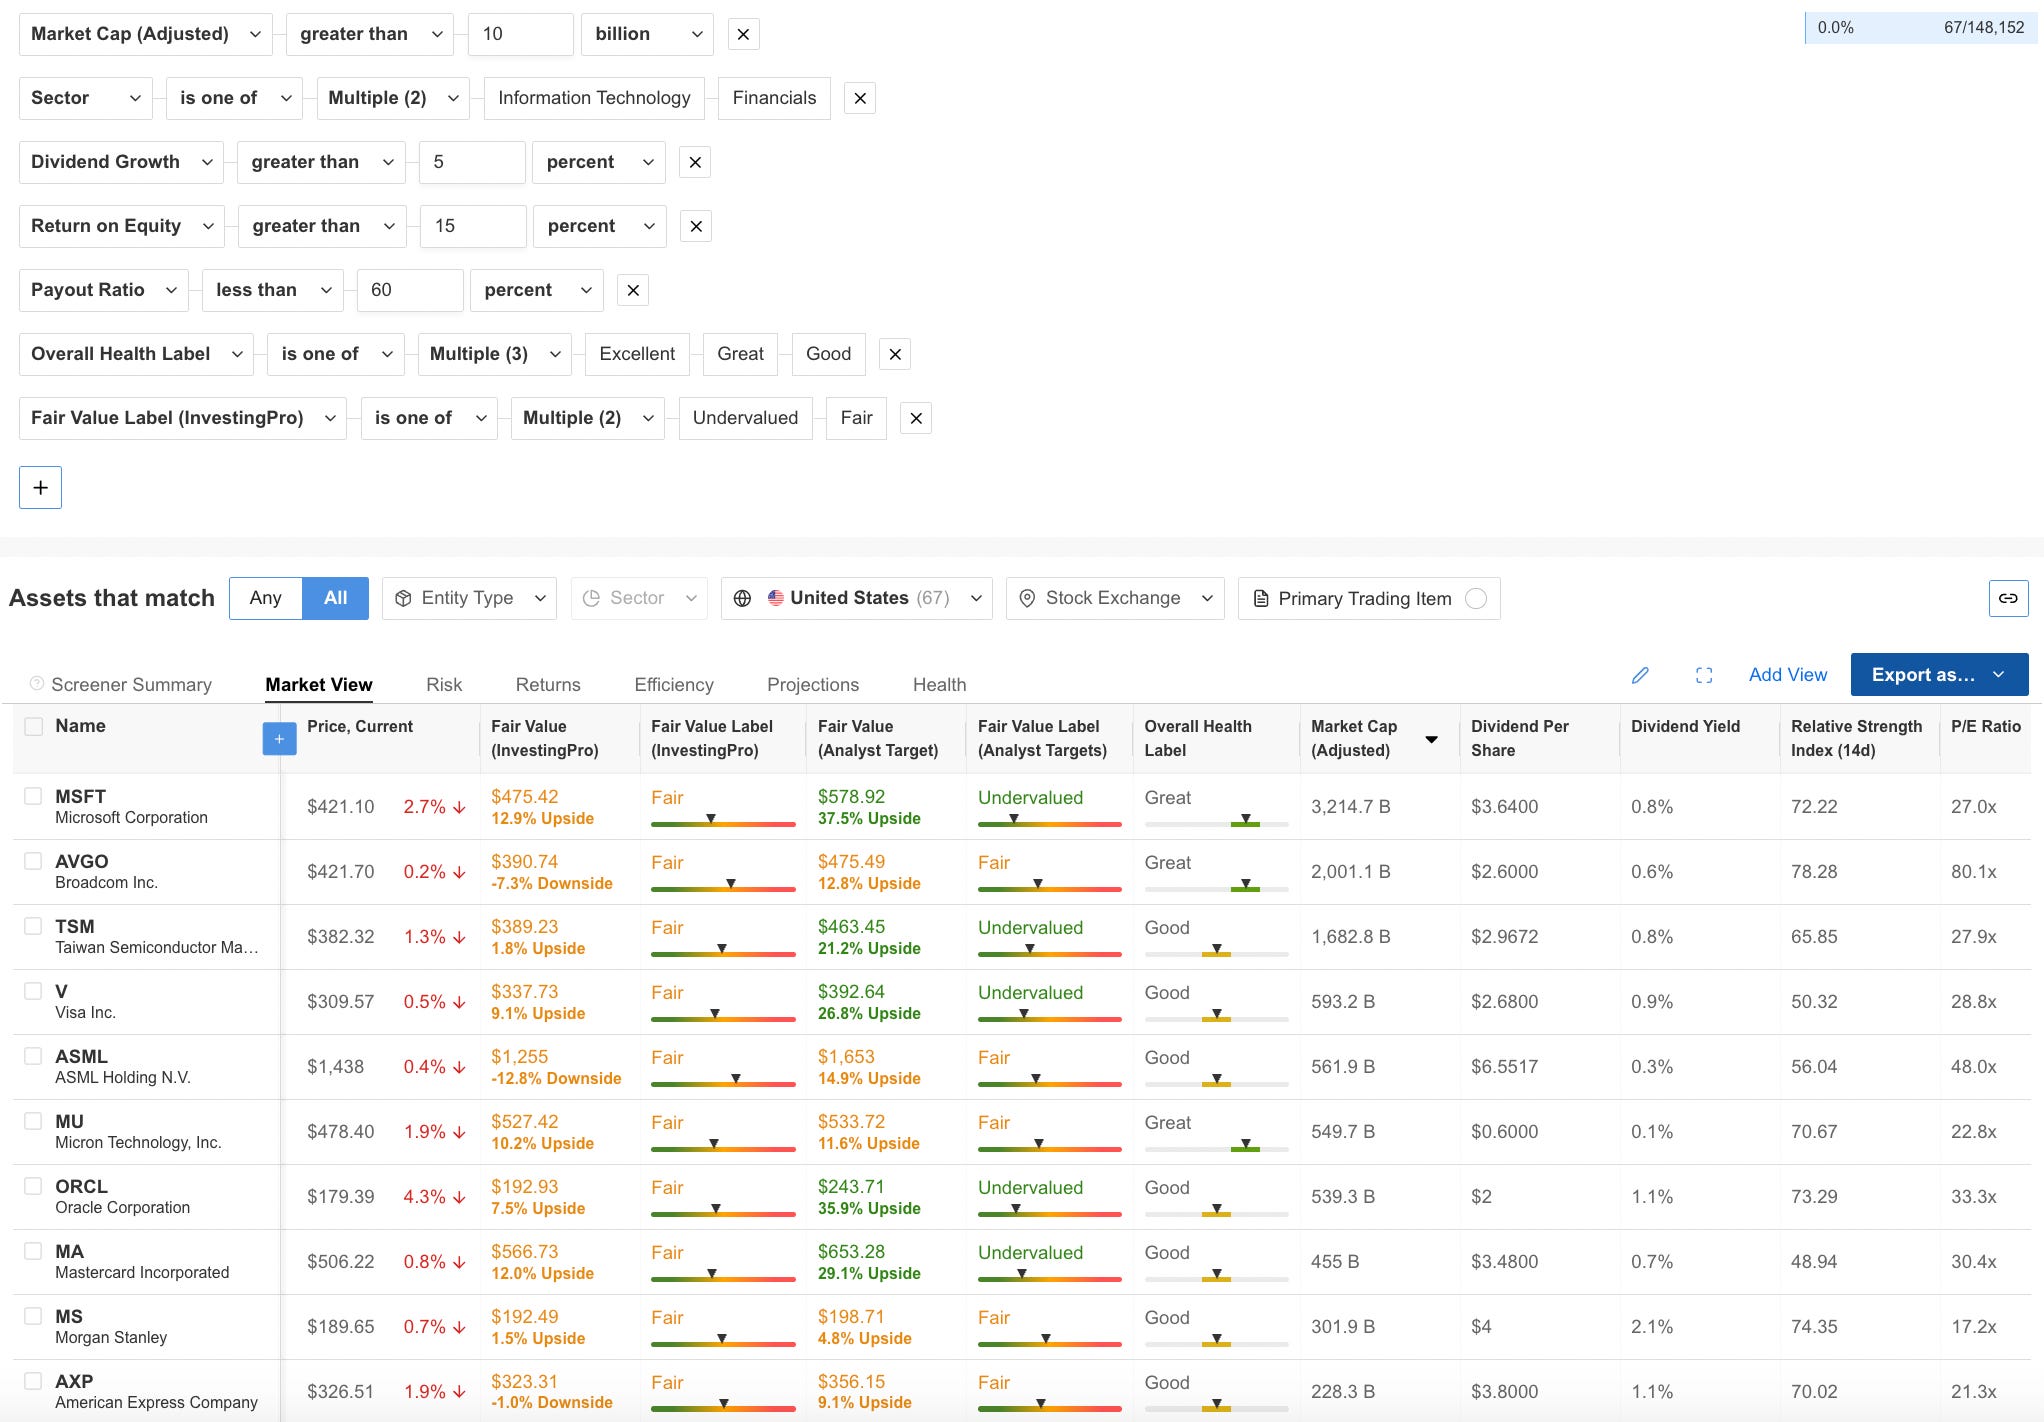Check the AVGO row checkbox
The height and width of the screenshot is (1422, 2044).
click(x=34, y=861)
